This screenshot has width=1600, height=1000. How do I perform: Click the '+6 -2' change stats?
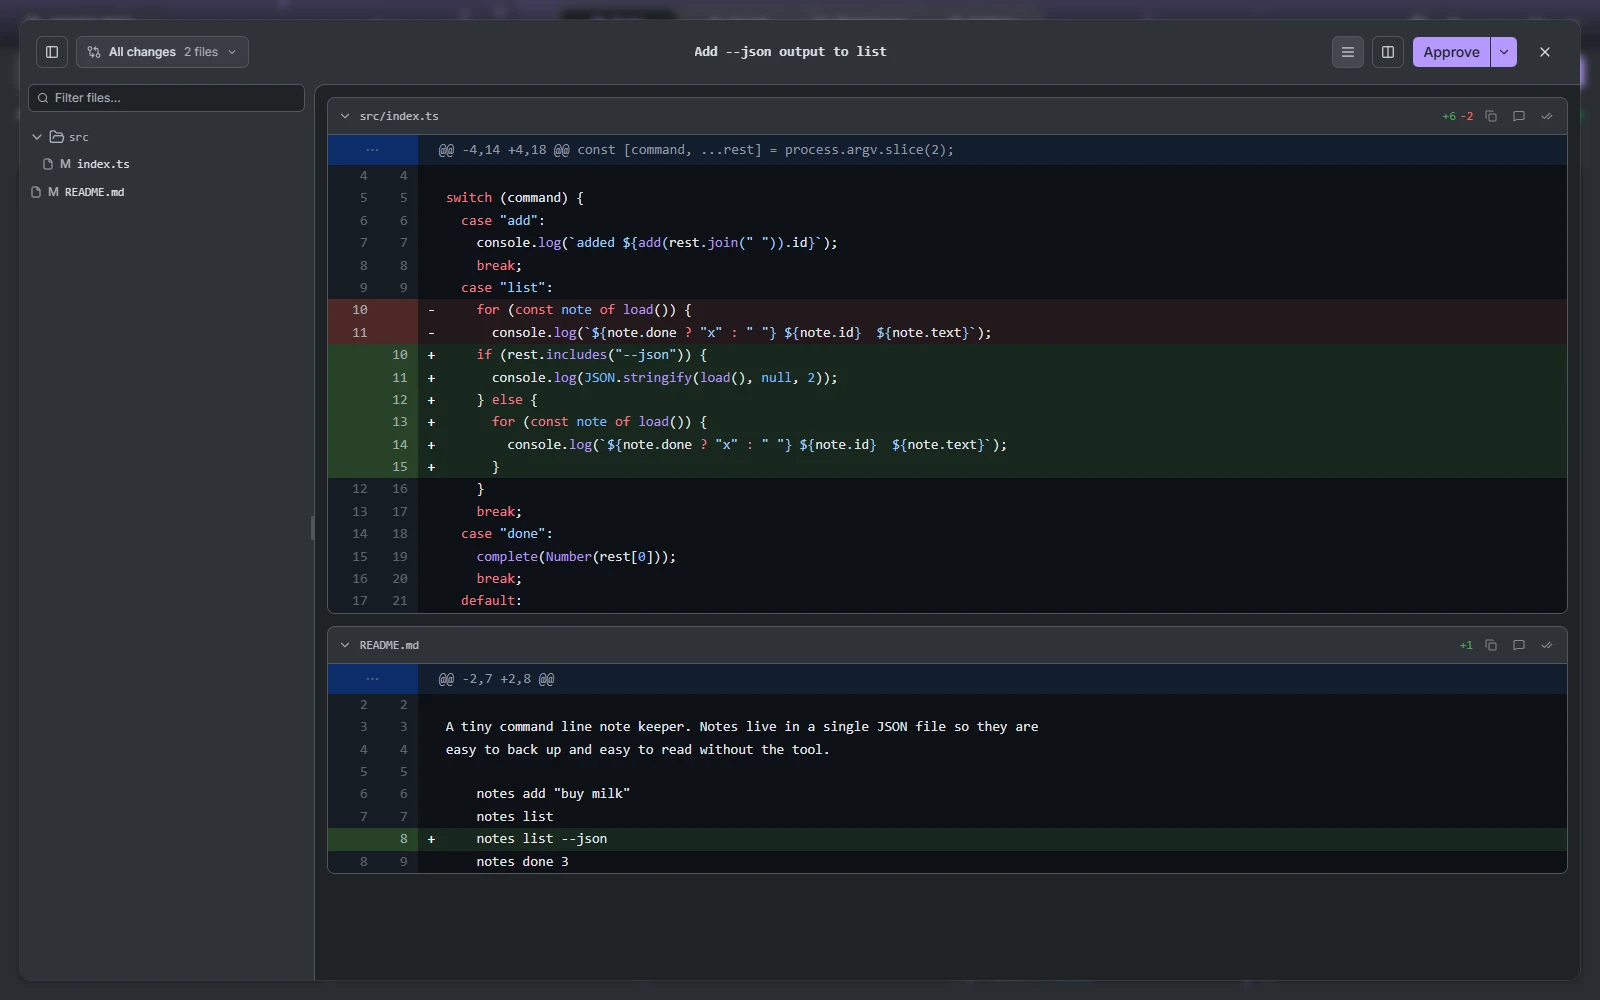(1458, 116)
